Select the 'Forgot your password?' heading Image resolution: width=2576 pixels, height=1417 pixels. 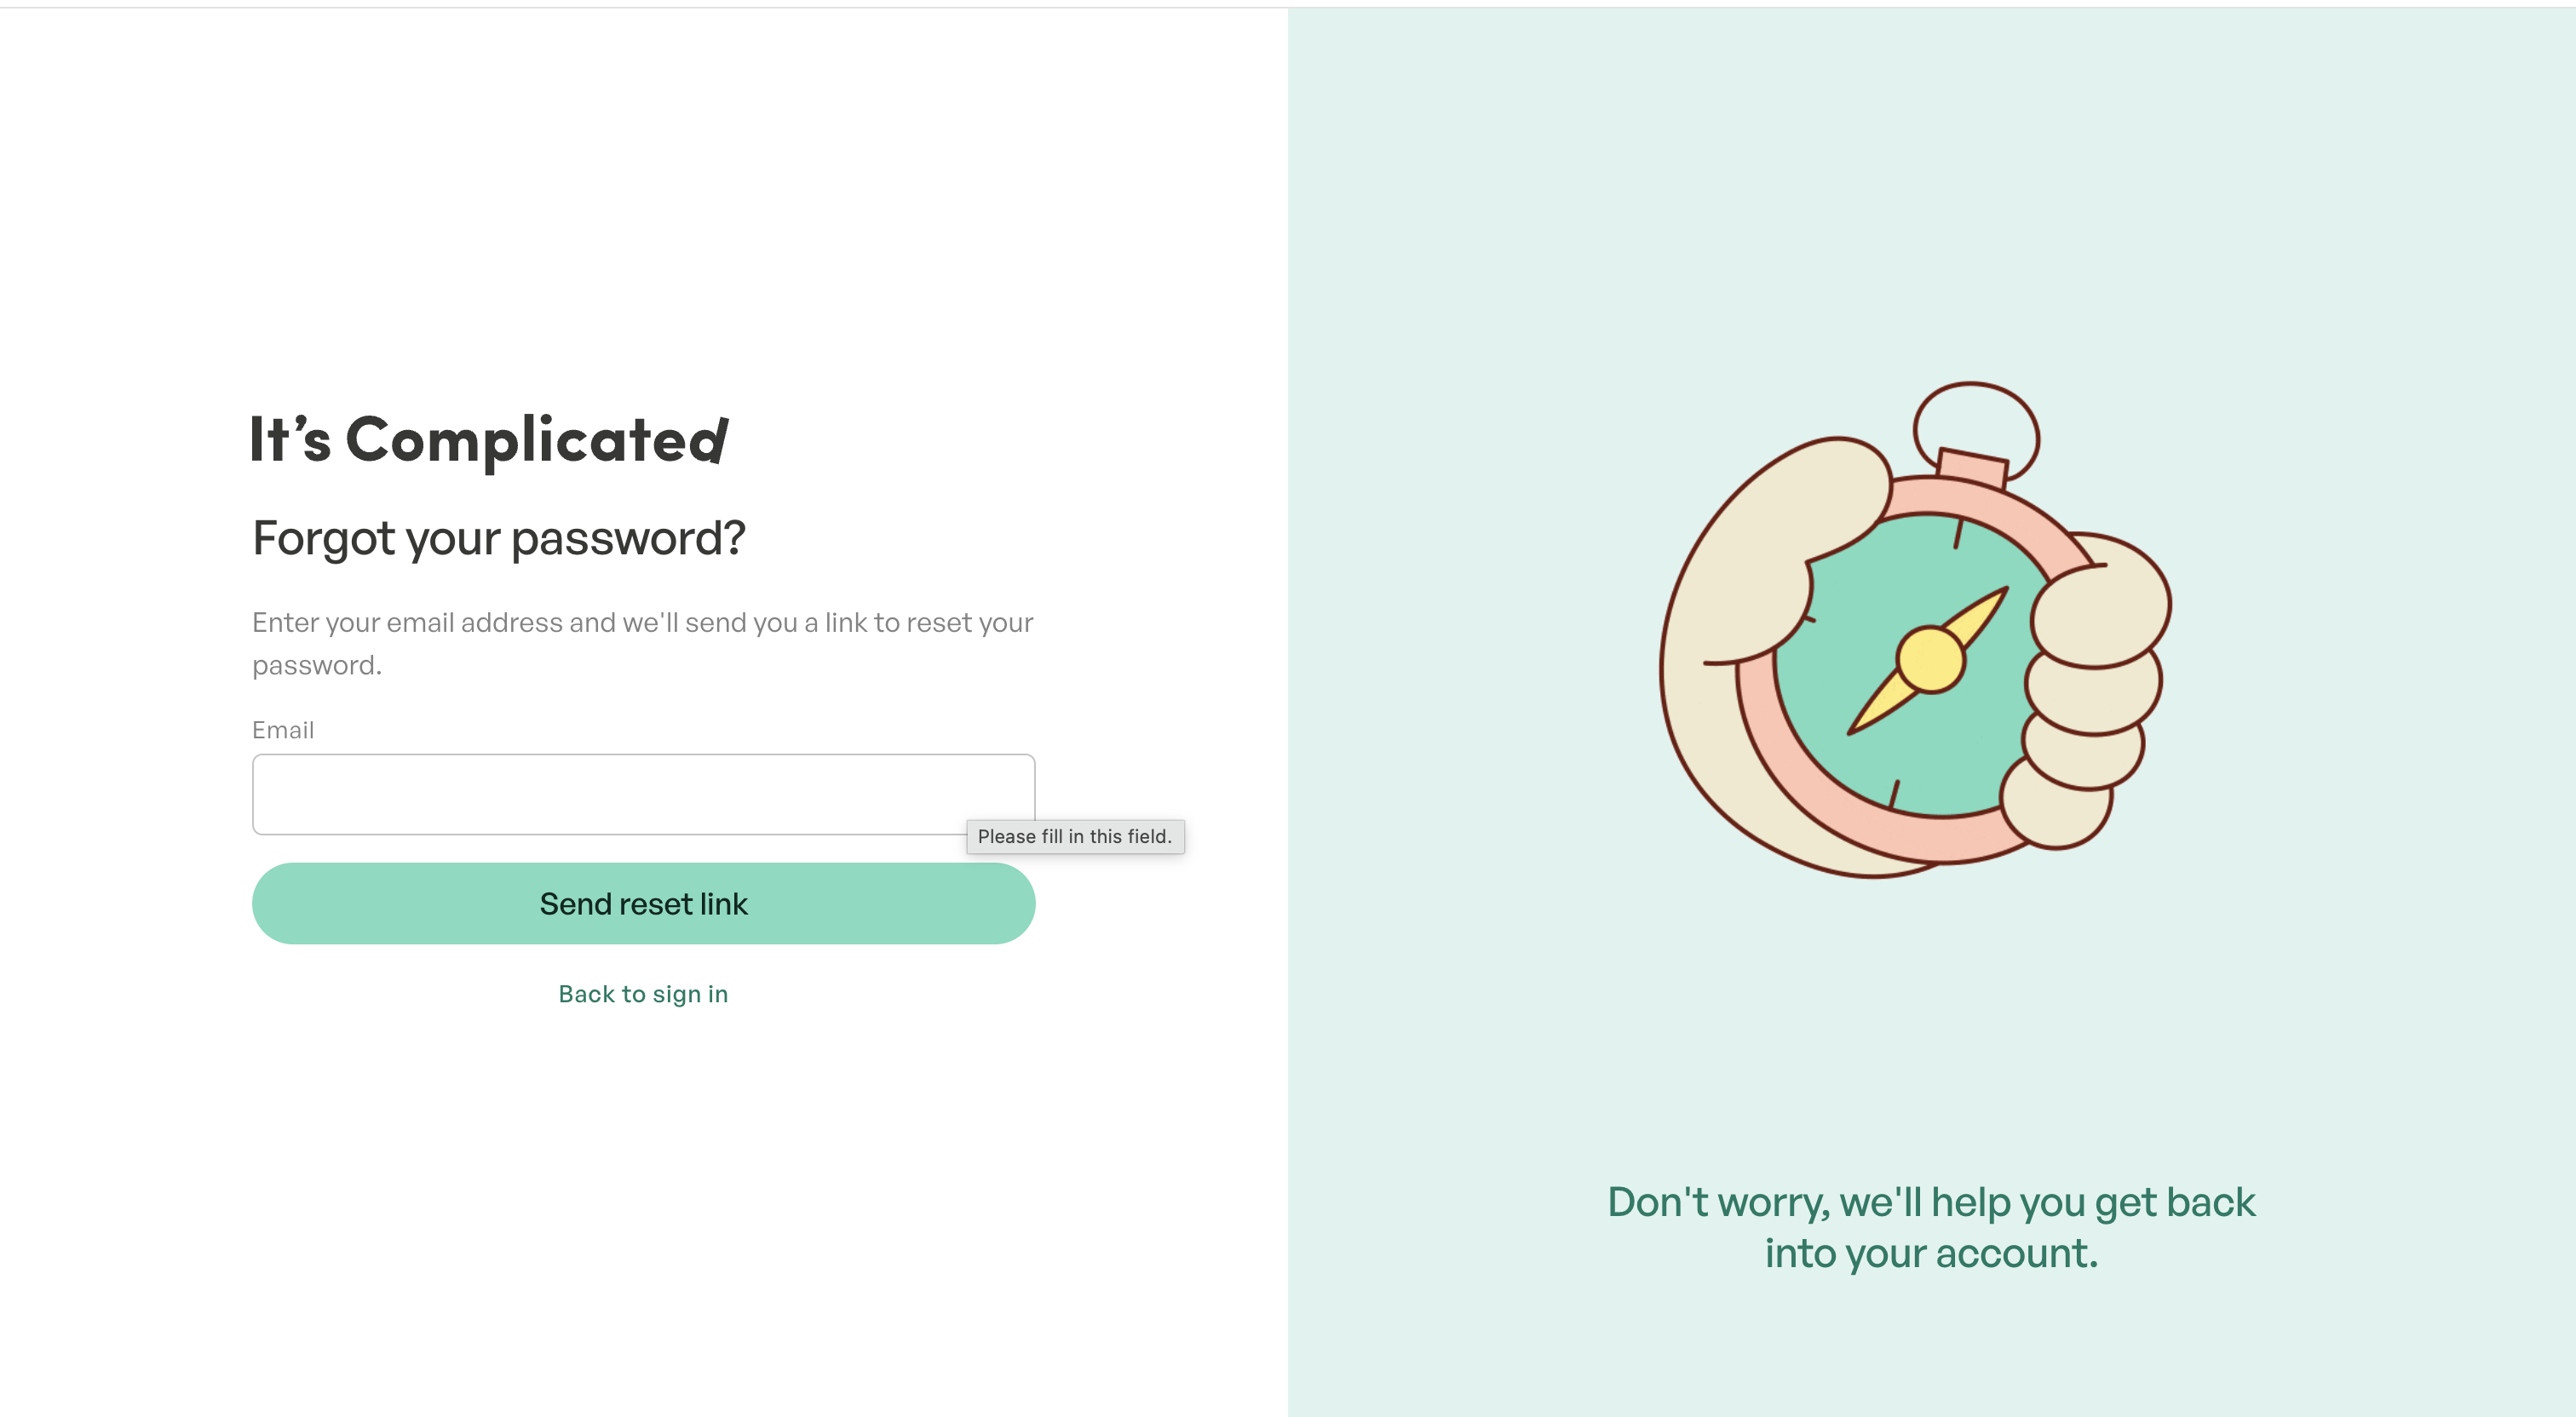point(499,538)
